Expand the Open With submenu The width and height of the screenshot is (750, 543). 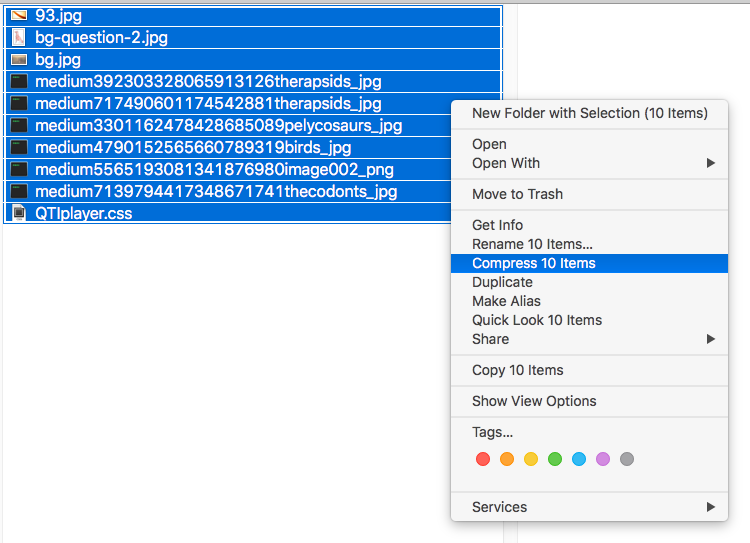pyautogui.click(x=589, y=163)
